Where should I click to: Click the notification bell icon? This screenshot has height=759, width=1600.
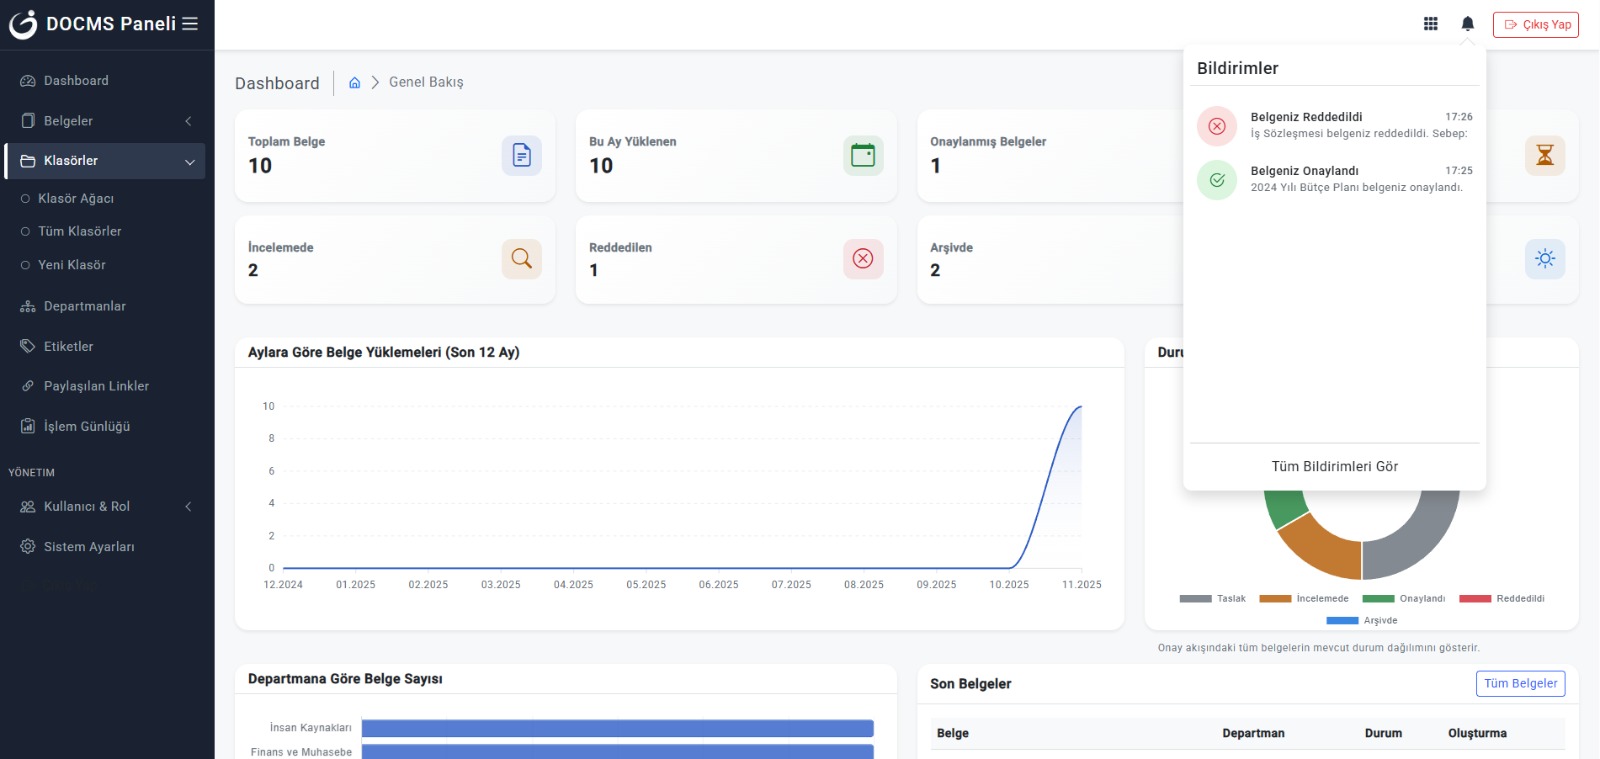point(1467,24)
